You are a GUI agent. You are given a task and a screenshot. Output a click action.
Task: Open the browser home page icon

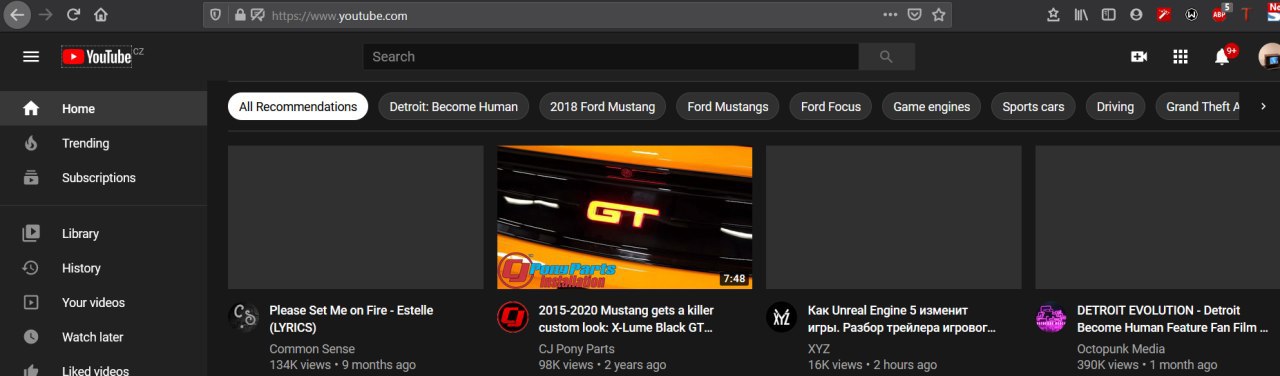point(100,15)
